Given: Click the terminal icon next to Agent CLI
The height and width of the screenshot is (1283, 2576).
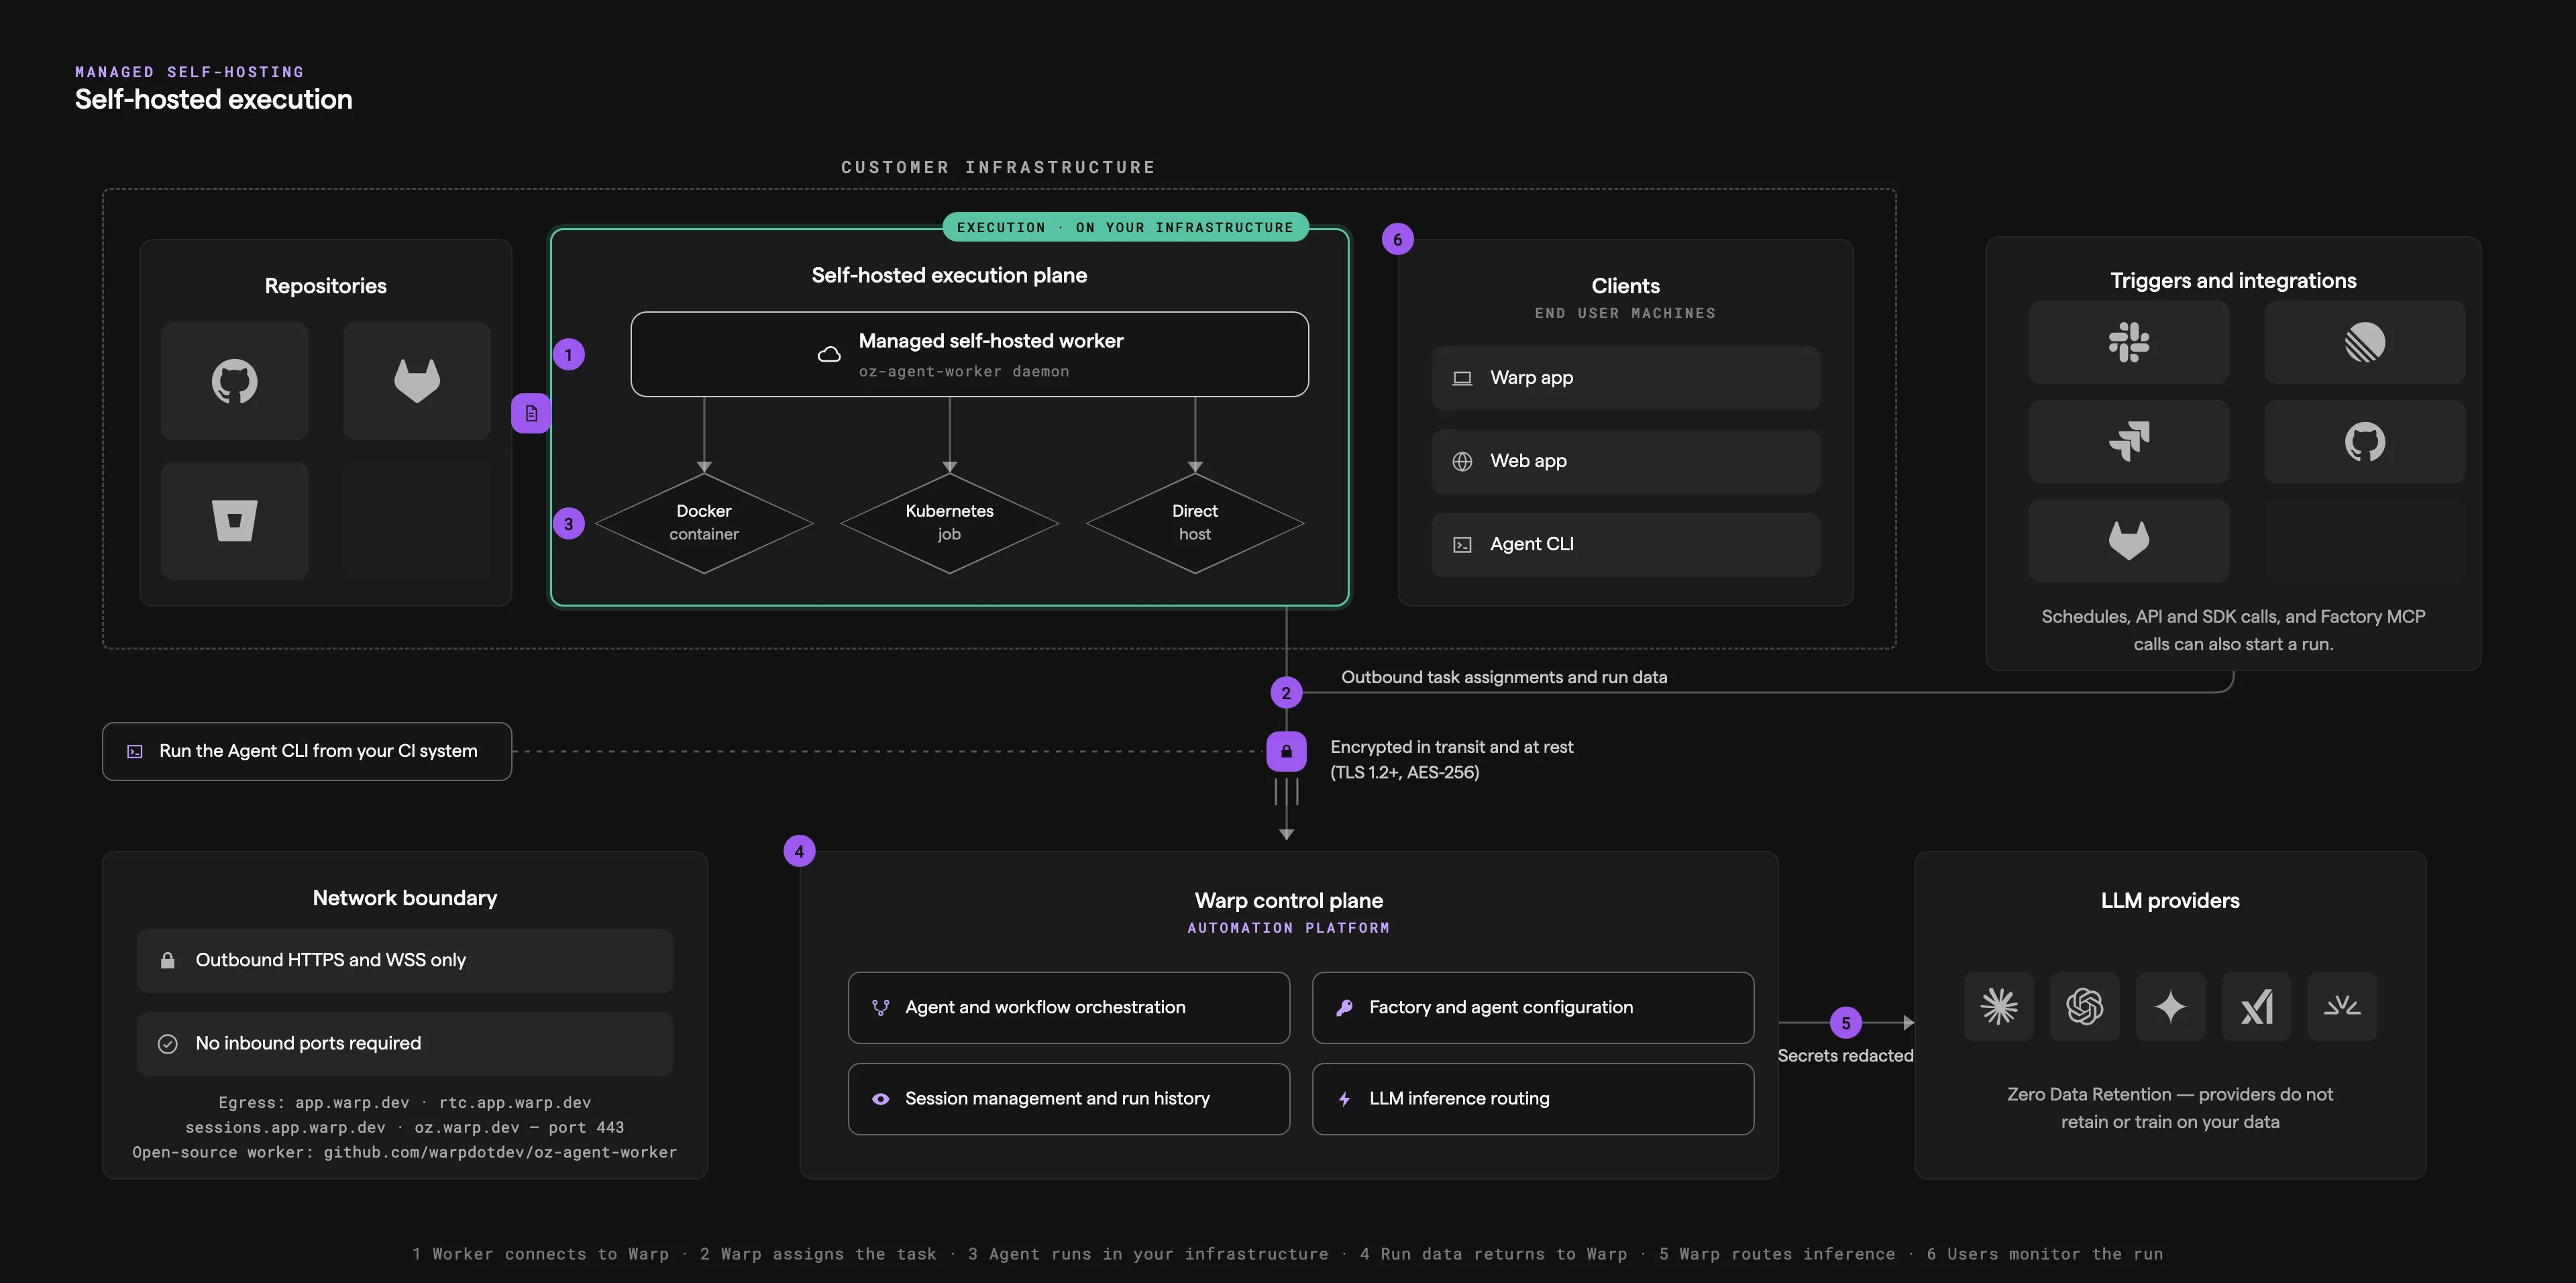Looking at the screenshot, I should point(1462,544).
